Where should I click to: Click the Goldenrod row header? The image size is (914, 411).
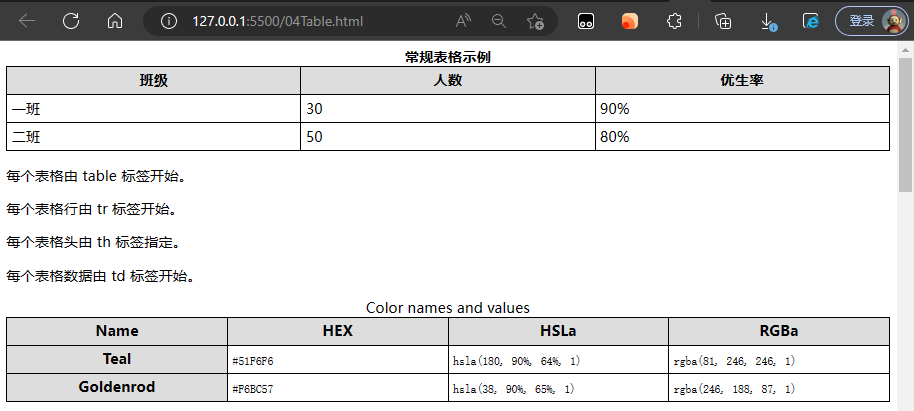click(x=117, y=387)
